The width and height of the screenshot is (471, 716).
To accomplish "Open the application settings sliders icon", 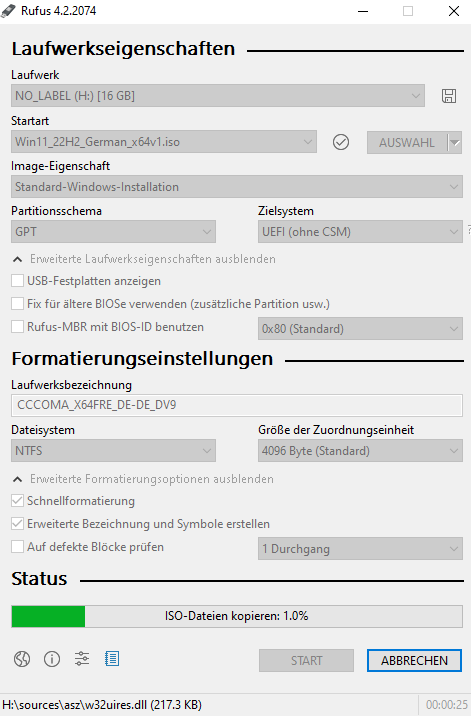I will click(82, 659).
